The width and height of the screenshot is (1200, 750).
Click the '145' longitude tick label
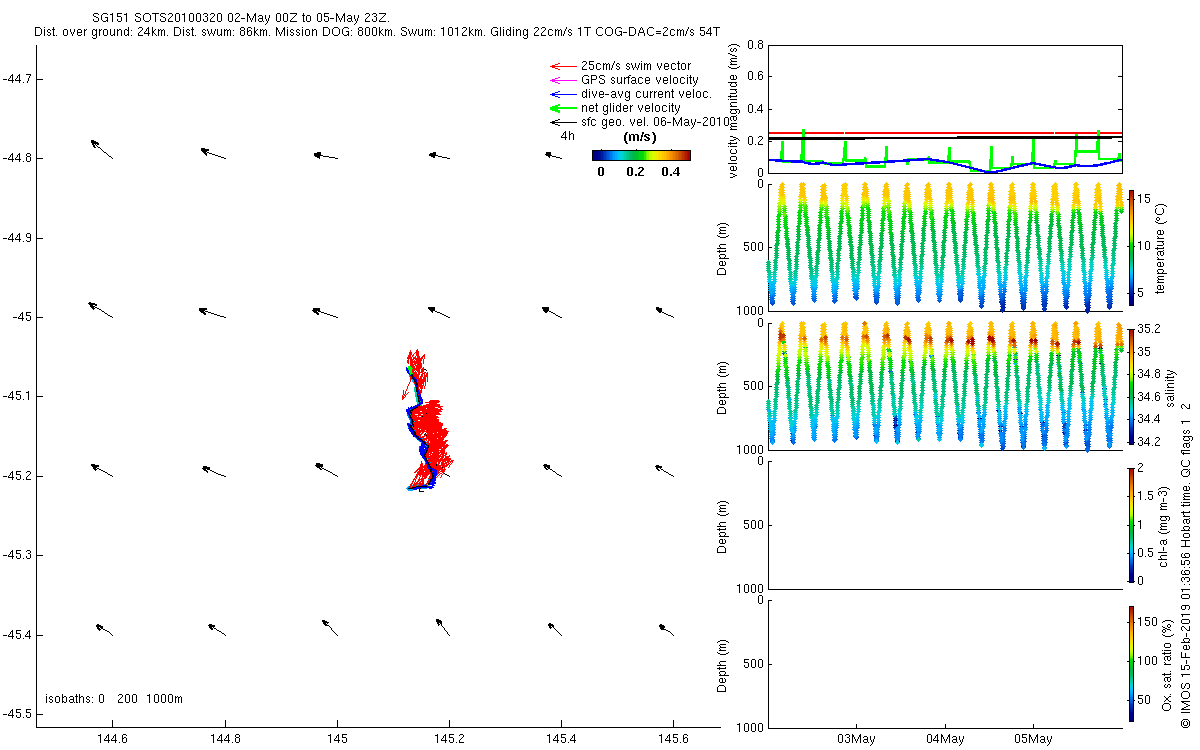(337, 740)
